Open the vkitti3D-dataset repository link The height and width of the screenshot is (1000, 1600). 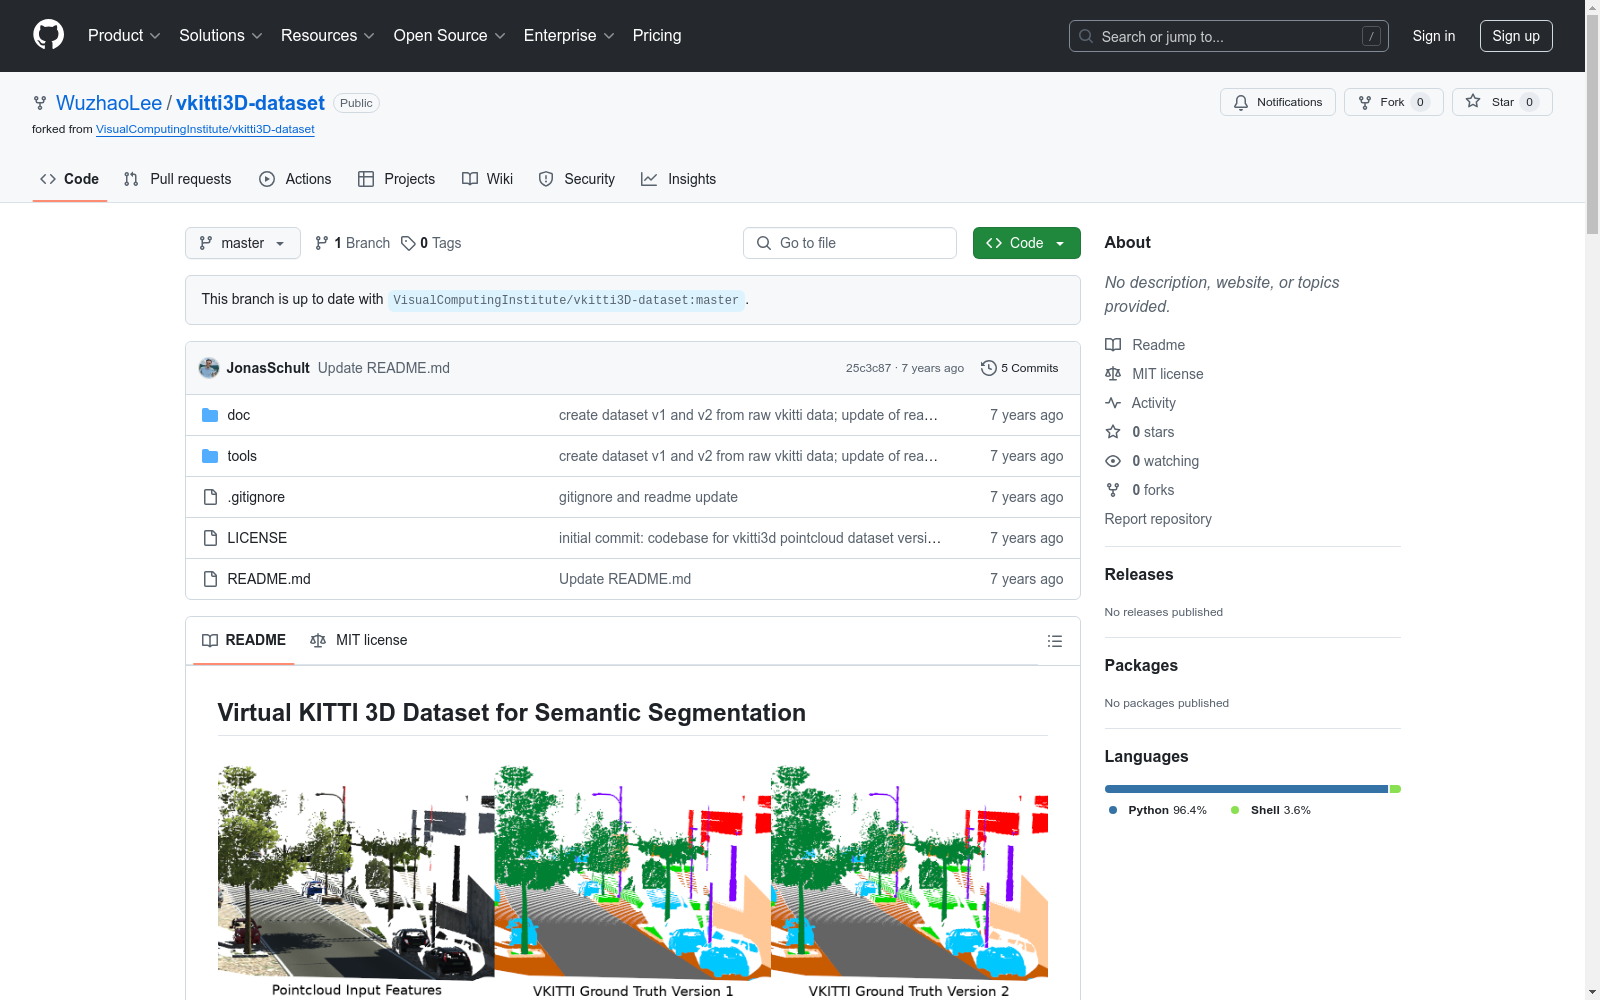coord(250,103)
